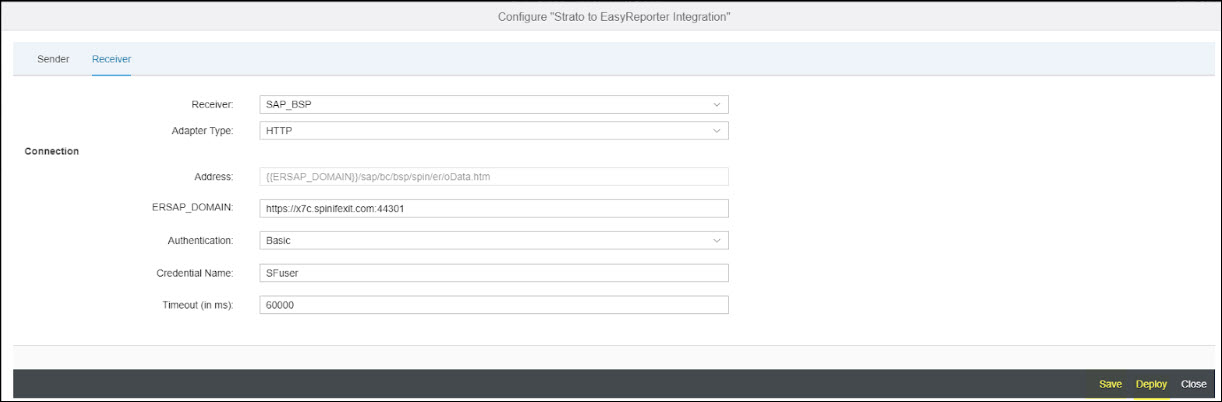Click the Connection section heading
Viewport: 1222px width, 402px height.
[51, 151]
